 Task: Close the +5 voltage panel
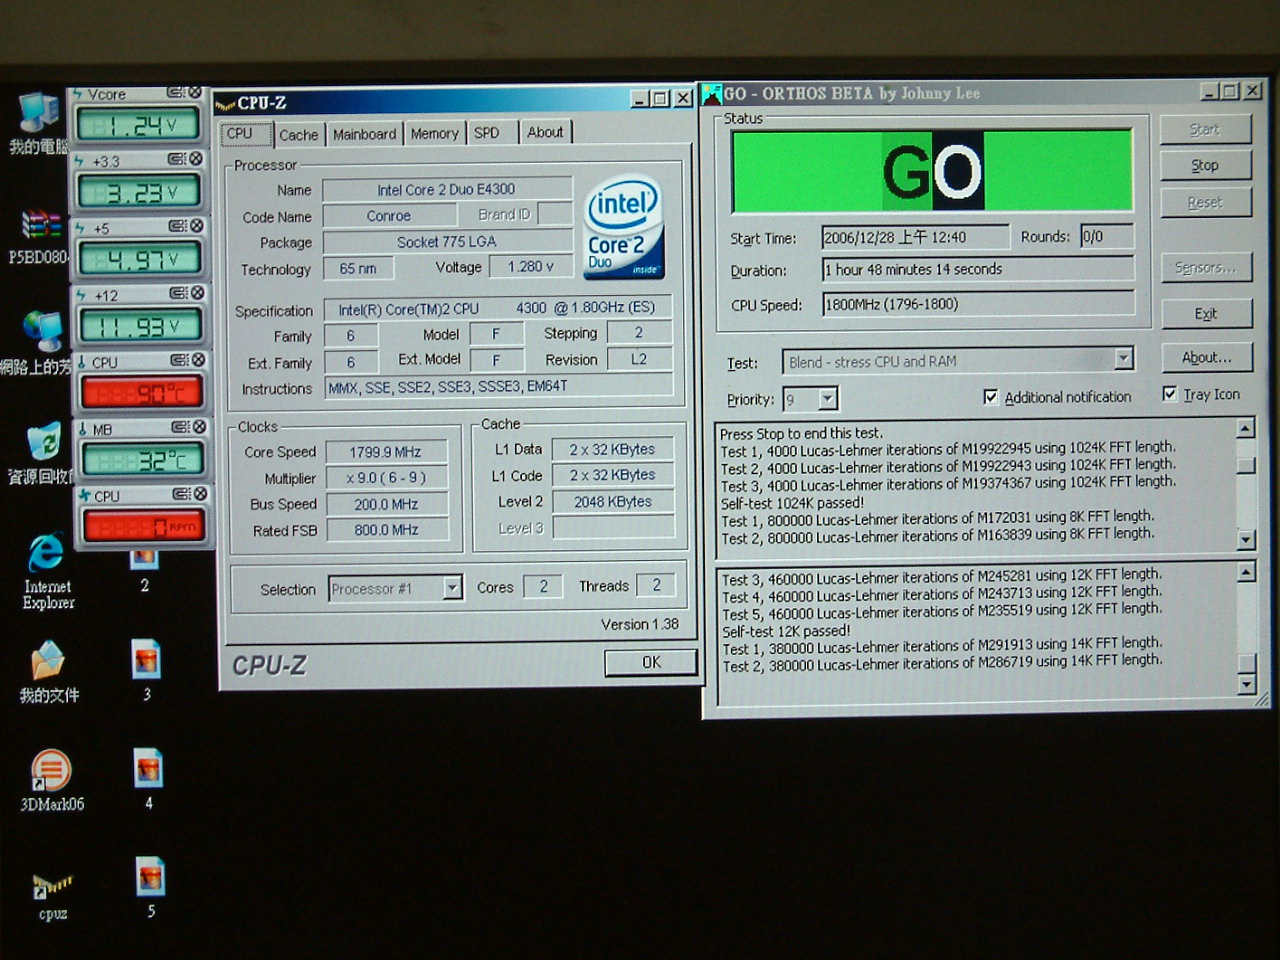tap(197, 226)
